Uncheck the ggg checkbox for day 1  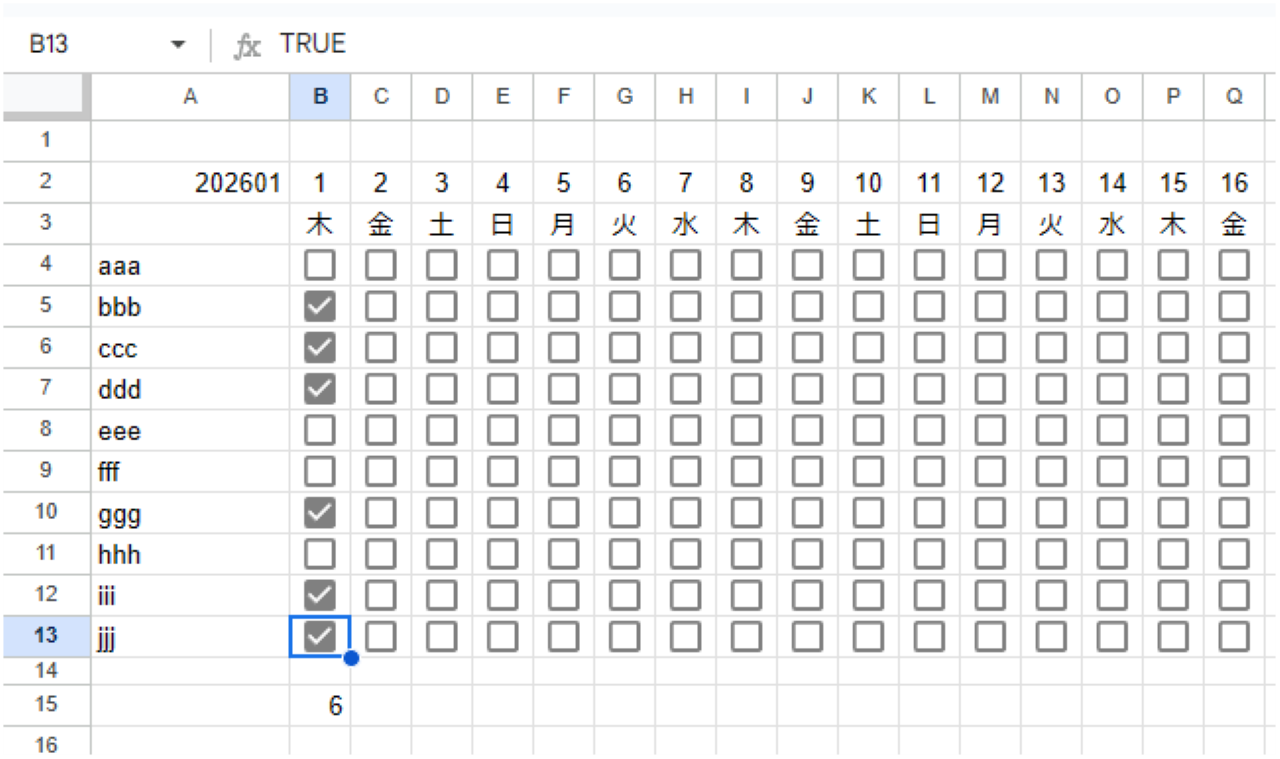point(320,514)
